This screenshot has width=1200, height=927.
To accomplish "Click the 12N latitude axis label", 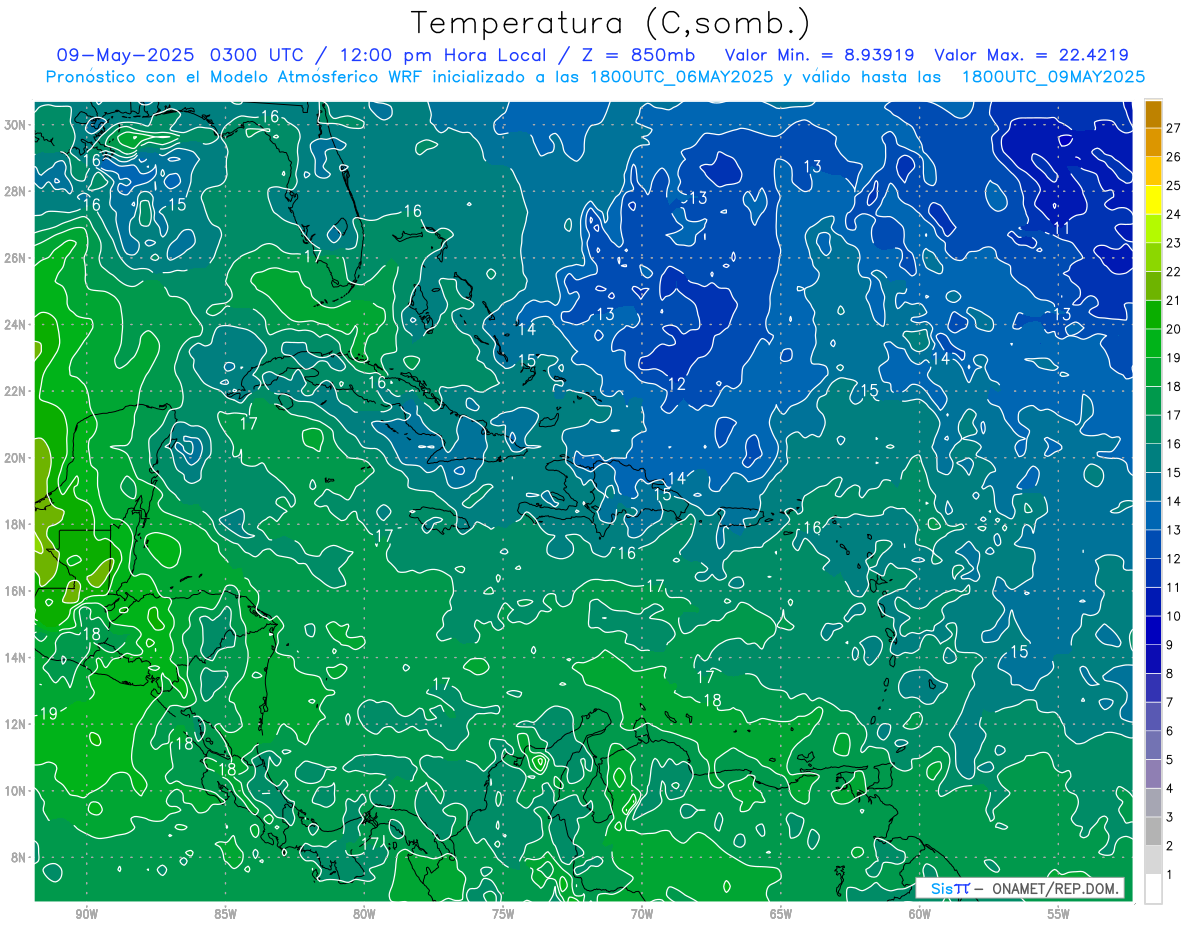I will point(15,724).
